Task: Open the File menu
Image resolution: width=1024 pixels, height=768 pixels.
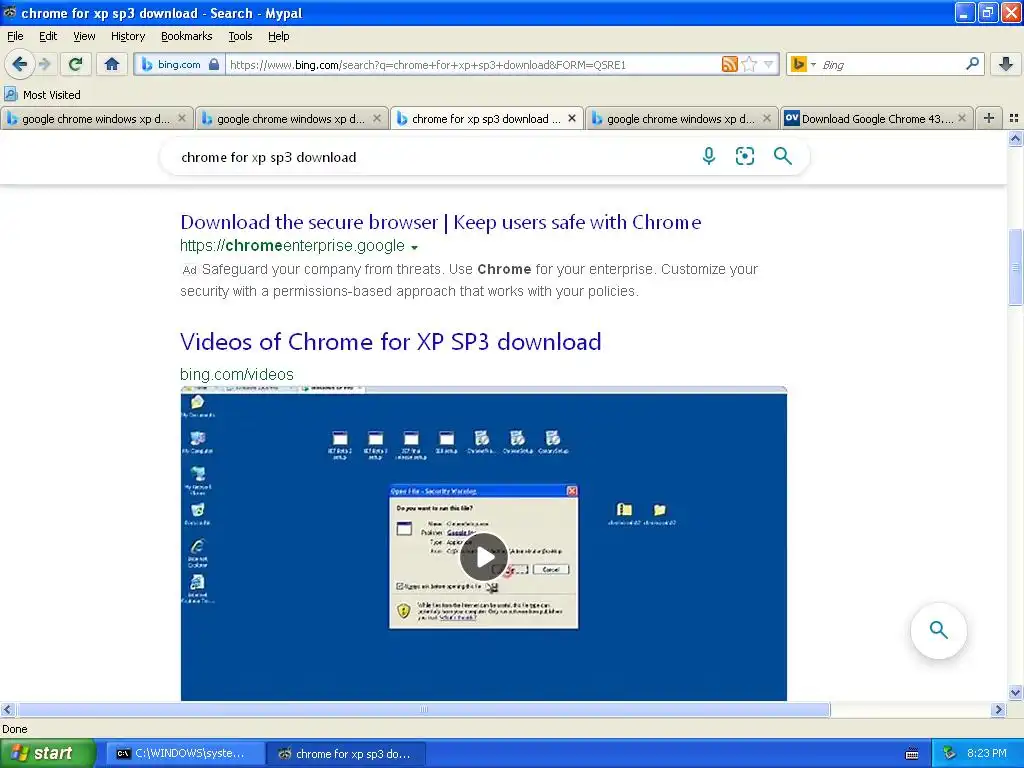Action: coord(15,36)
